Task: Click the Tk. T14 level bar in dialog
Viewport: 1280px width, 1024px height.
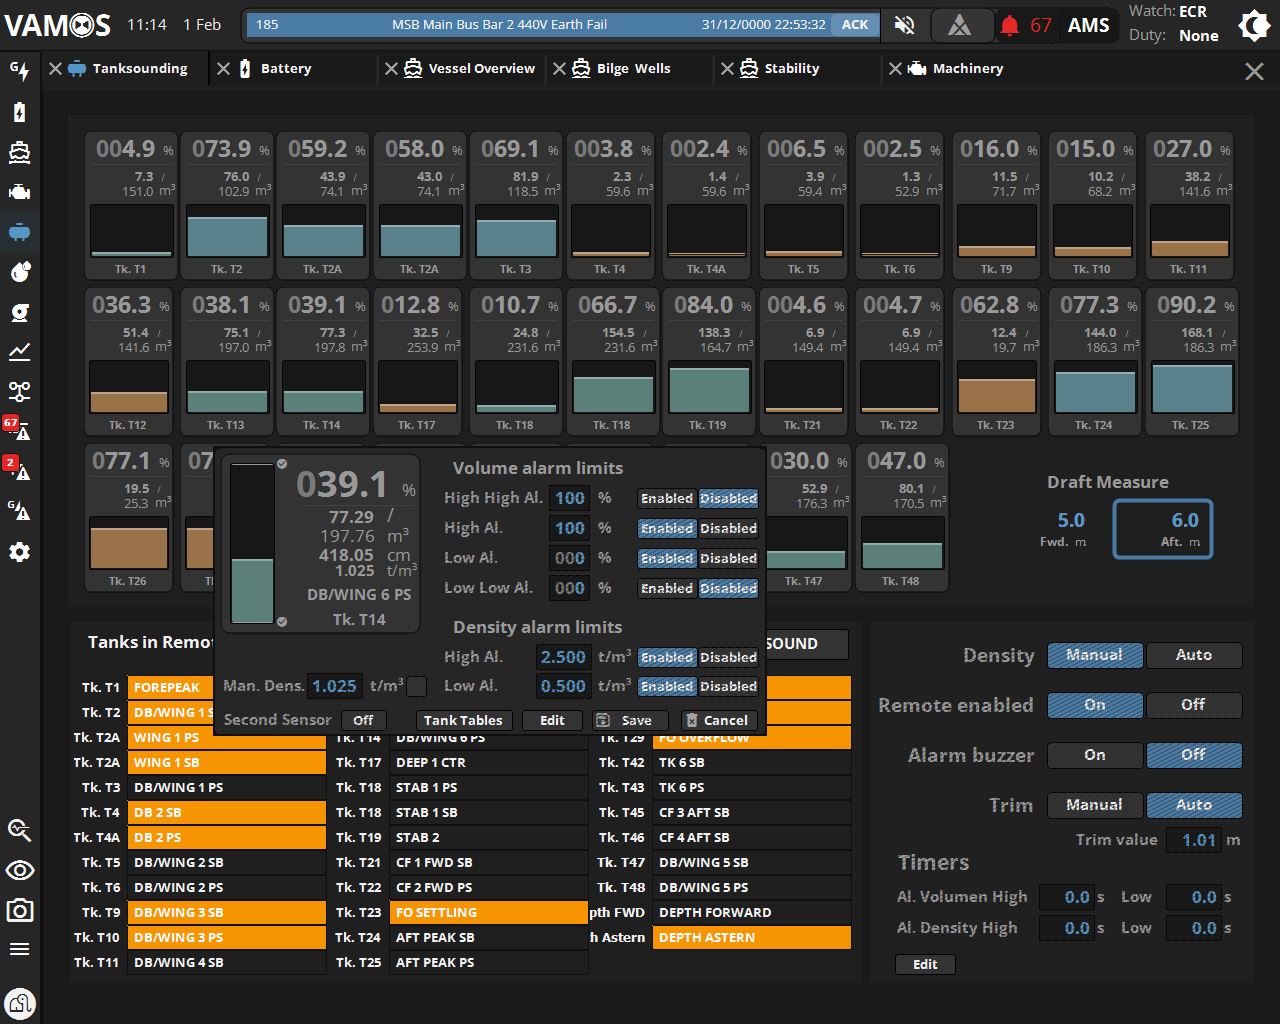Action: [252, 543]
